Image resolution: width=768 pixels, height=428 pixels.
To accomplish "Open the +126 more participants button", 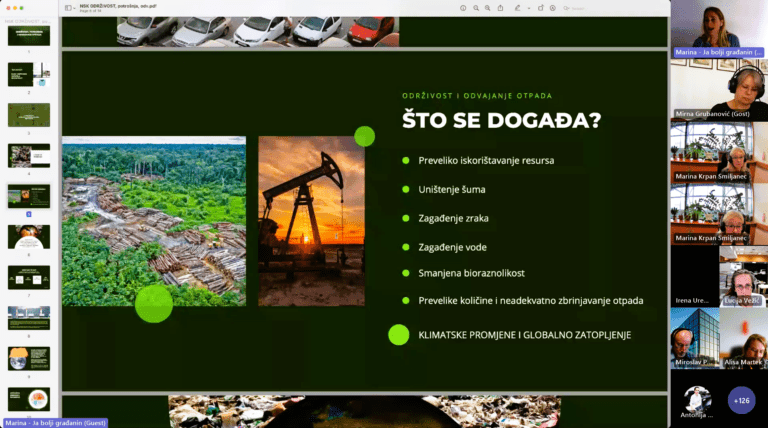I will coord(742,400).
